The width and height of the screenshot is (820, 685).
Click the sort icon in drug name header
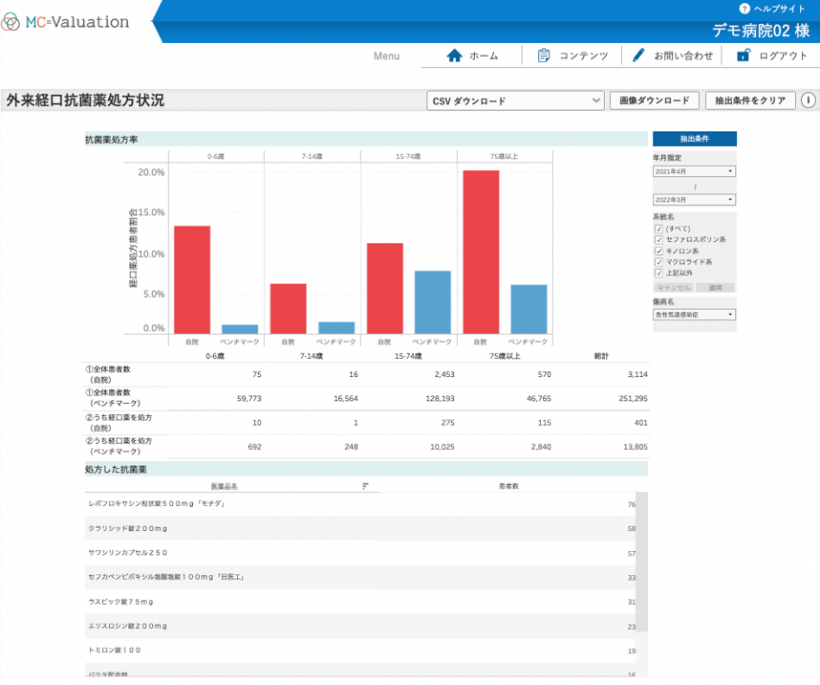point(365,485)
